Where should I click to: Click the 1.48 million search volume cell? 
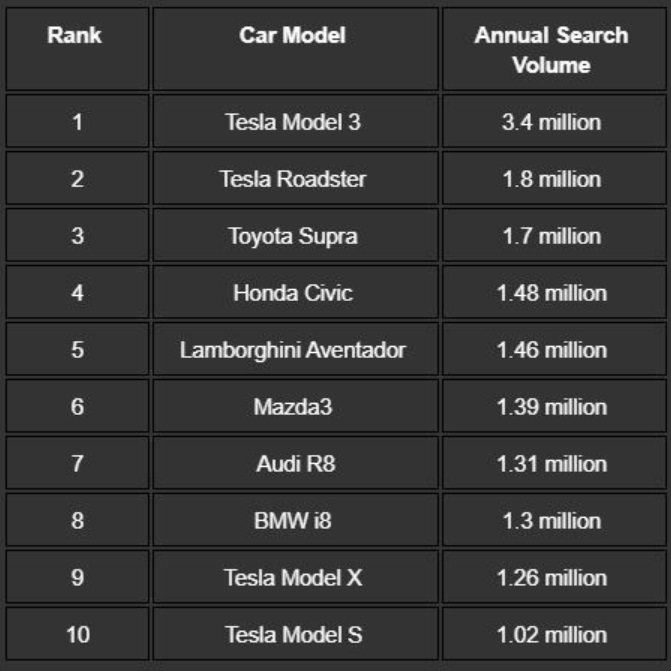tap(551, 293)
